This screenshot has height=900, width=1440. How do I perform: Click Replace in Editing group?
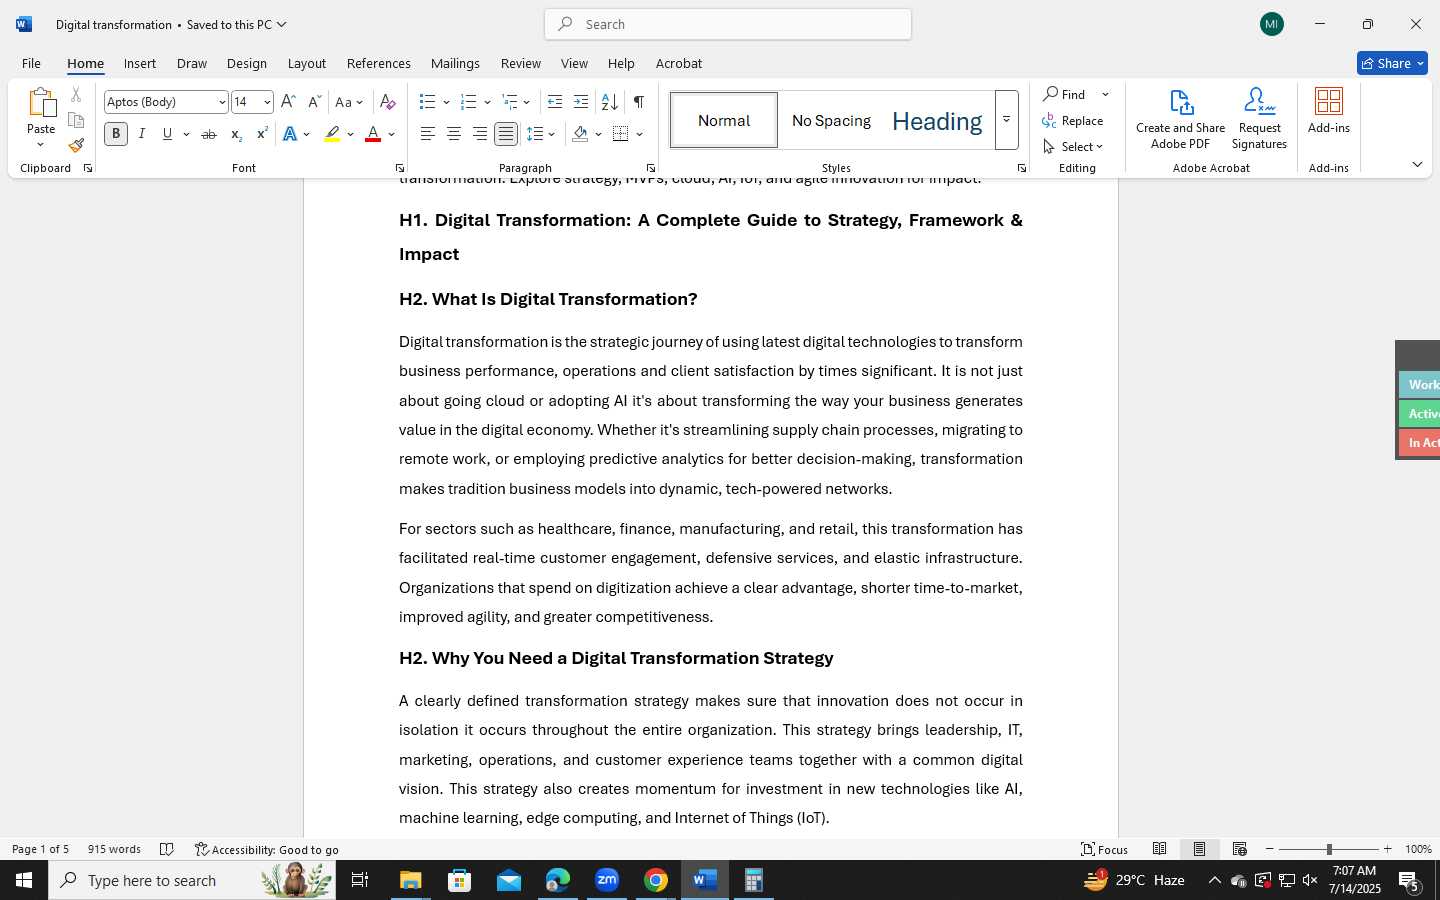tap(1073, 121)
